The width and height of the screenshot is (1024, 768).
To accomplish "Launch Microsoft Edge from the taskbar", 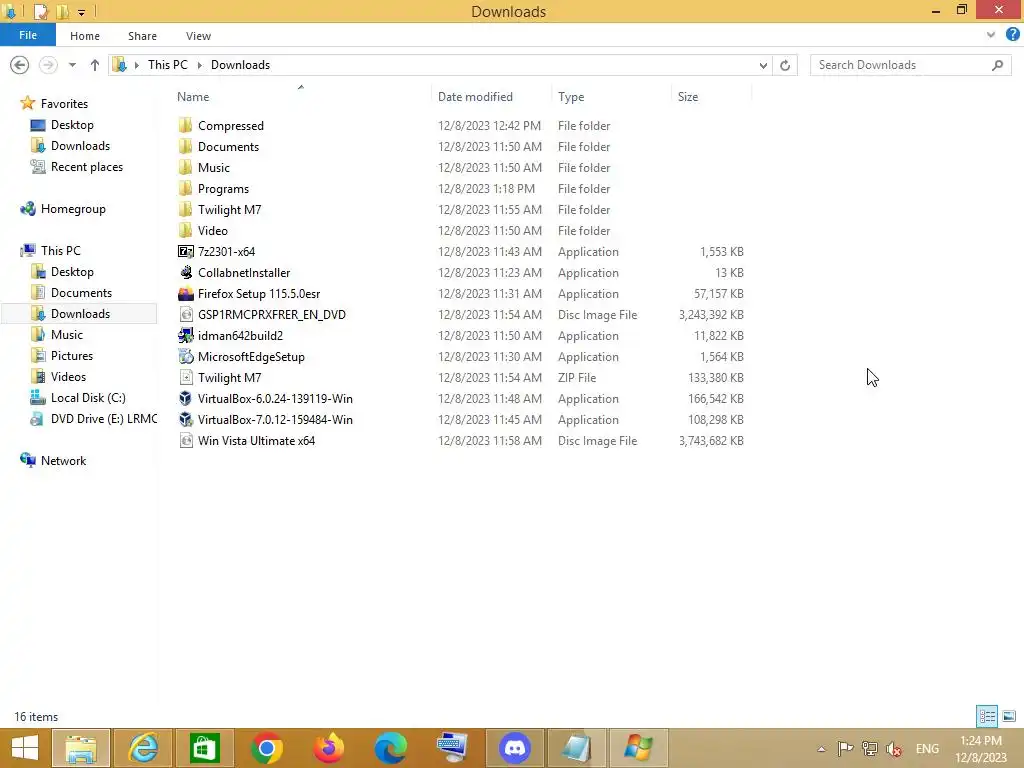I will (x=391, y=748).
